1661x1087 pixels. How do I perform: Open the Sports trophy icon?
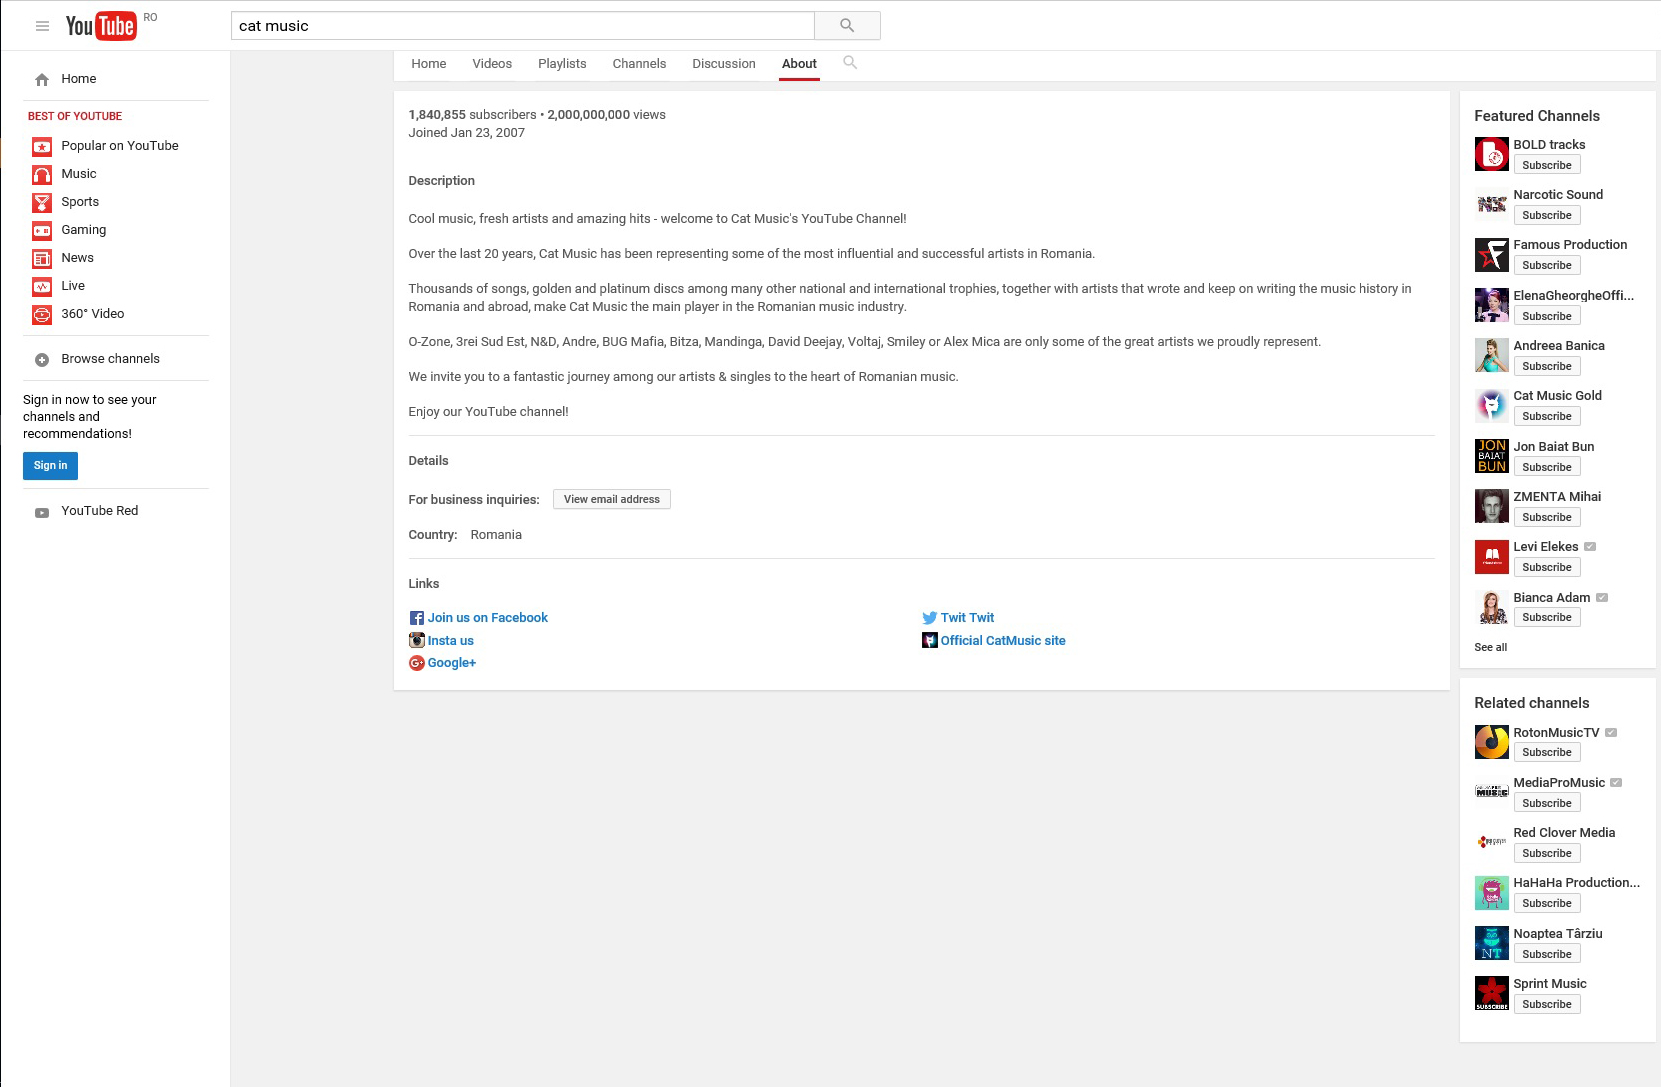coord(42,203)
